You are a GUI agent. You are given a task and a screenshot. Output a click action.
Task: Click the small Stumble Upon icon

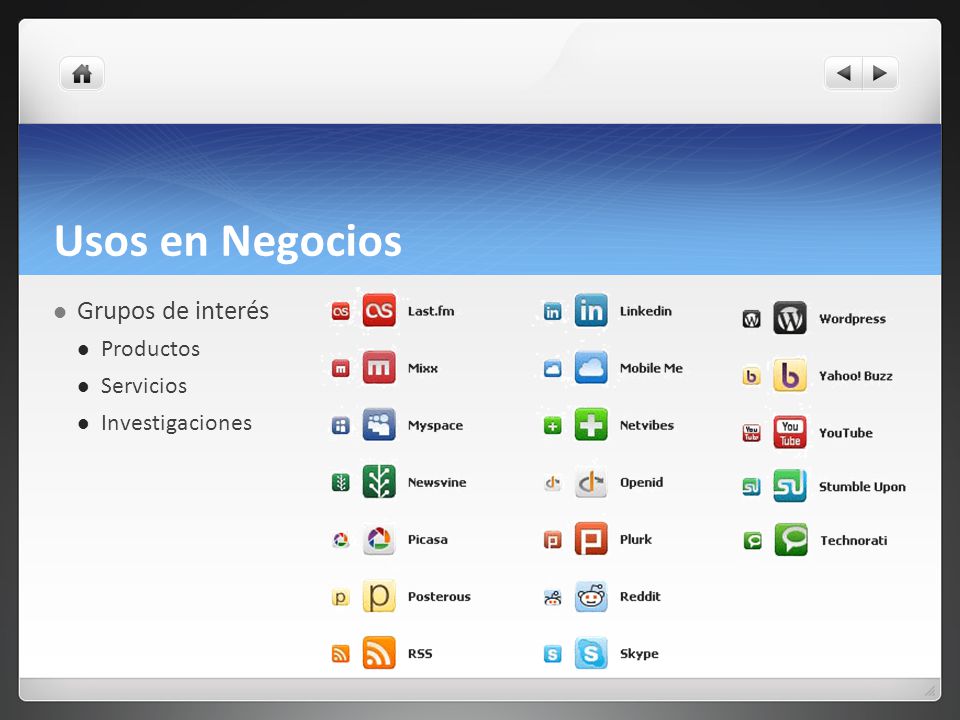pyautogui.click(x=751, y=487)
